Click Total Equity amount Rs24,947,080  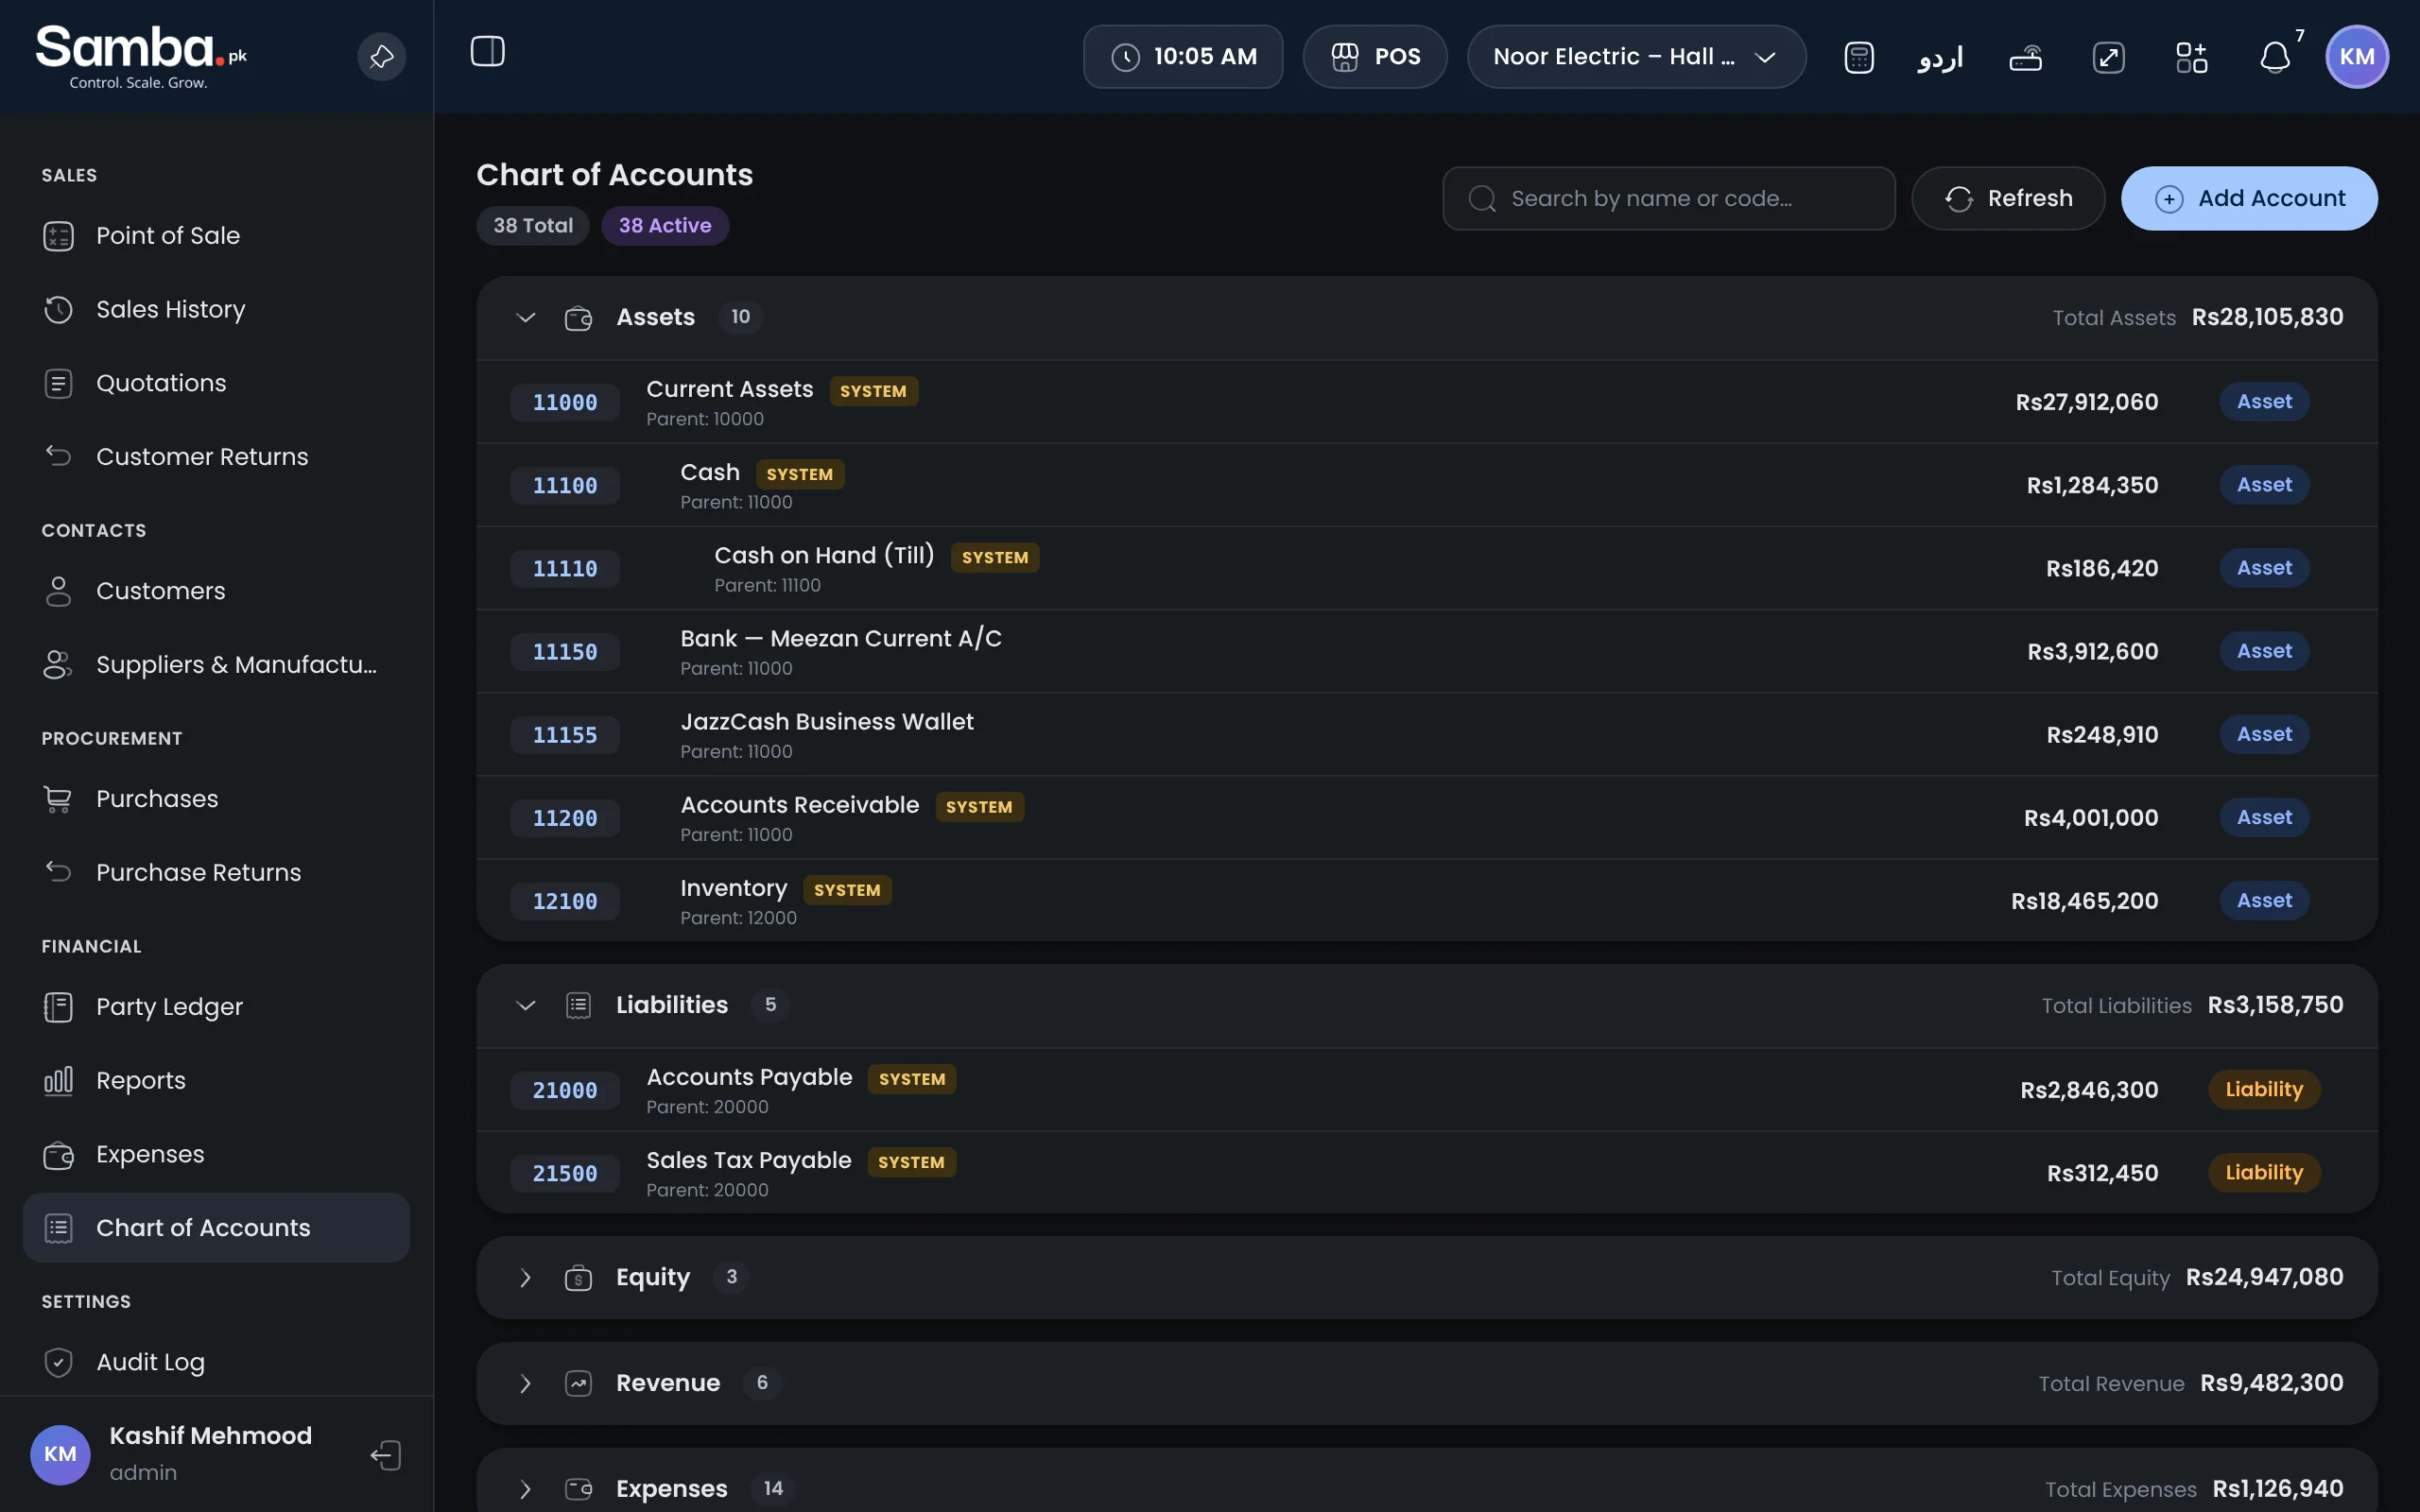pos(2264,1277)
